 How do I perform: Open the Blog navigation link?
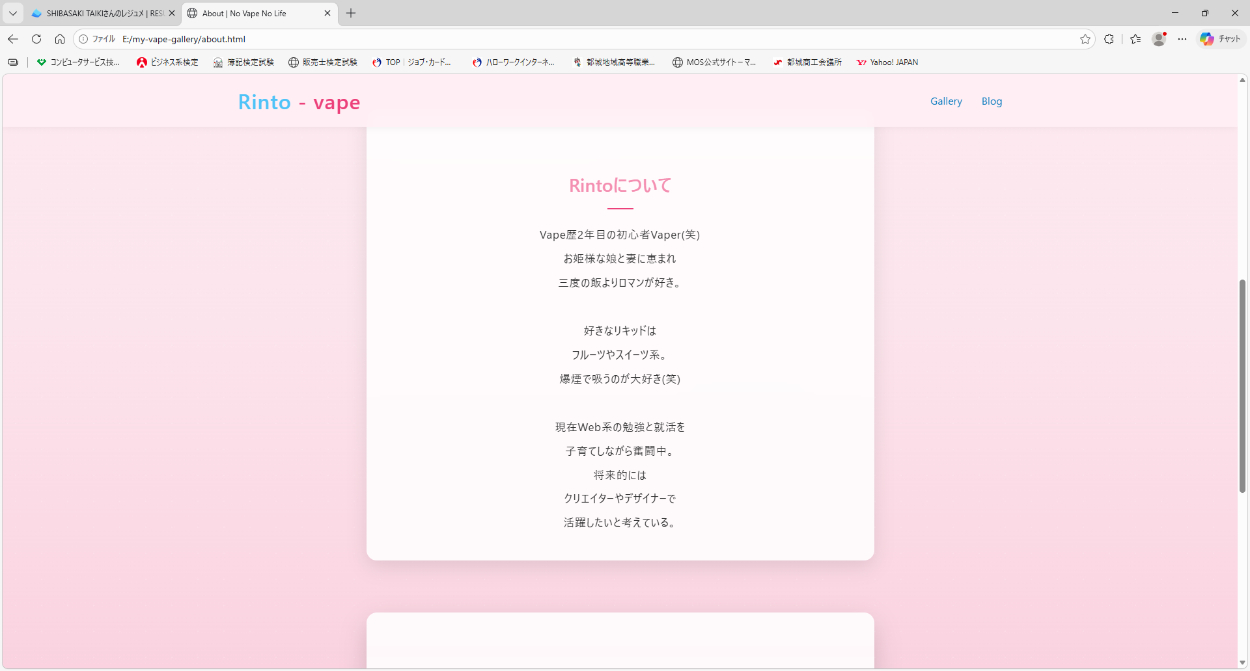tap(991, 101)
